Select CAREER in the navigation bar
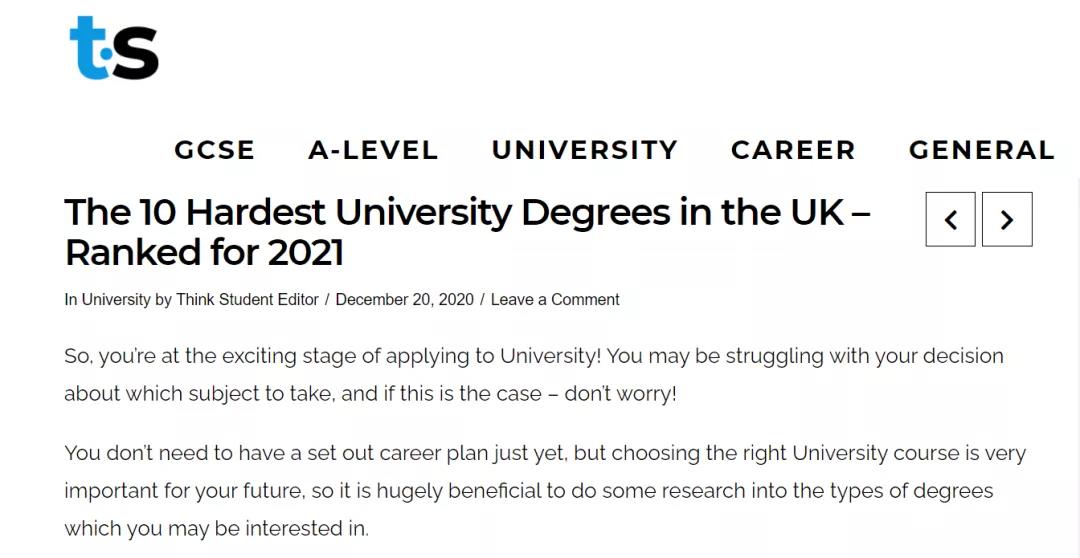This screenshot has width=1080, height=558. coord(793,150)
